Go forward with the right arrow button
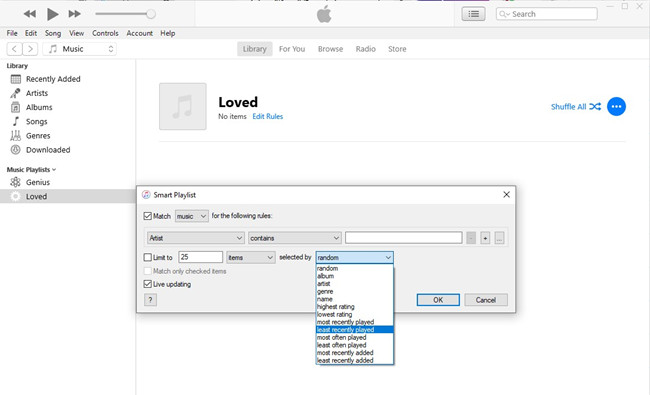Screen dimensions: 650x395 point(30,49)
